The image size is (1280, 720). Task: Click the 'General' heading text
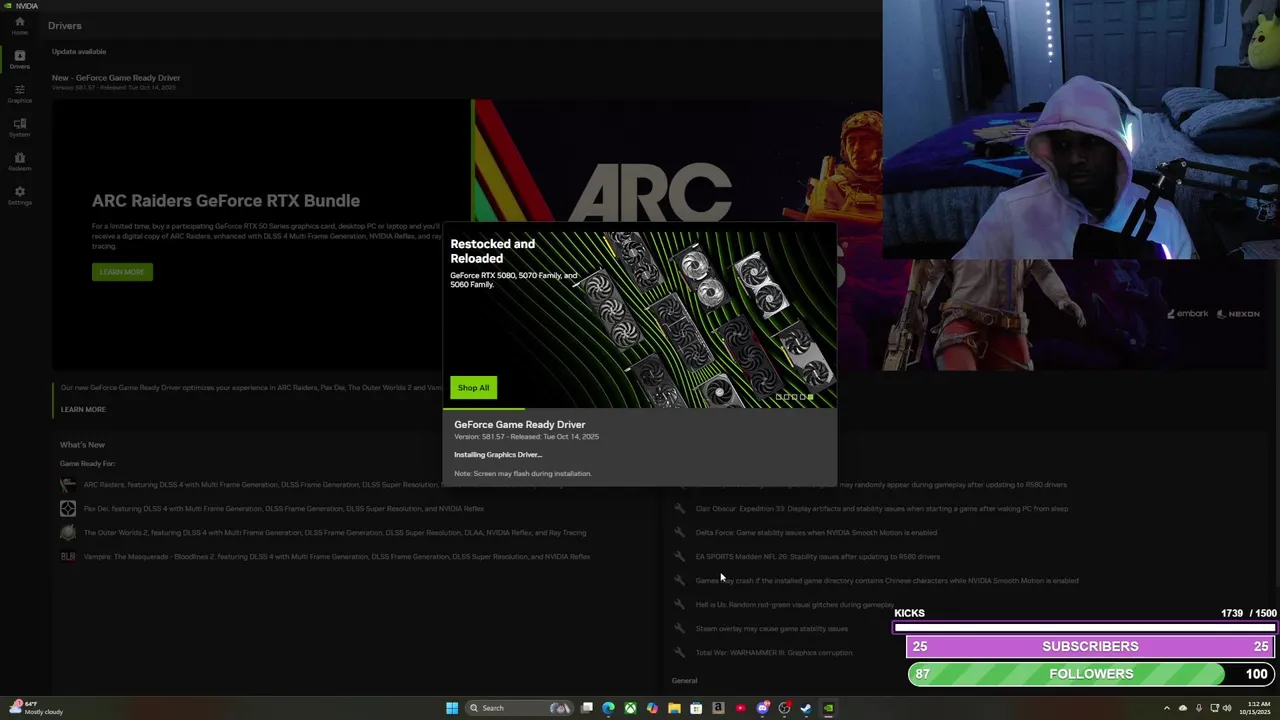[x=685, y=681]
